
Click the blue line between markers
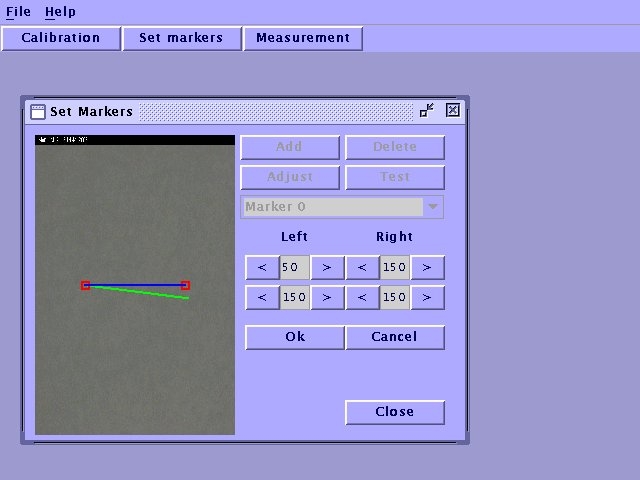(x=135, y=285)
